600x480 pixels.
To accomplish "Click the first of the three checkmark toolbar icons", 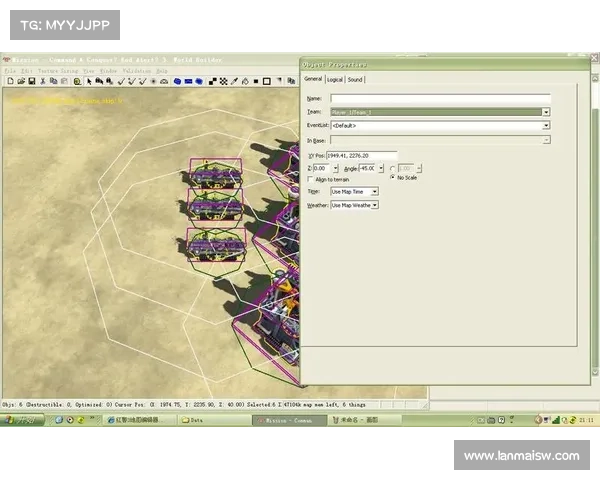I will pyautogui.click(x=121, y=81).
